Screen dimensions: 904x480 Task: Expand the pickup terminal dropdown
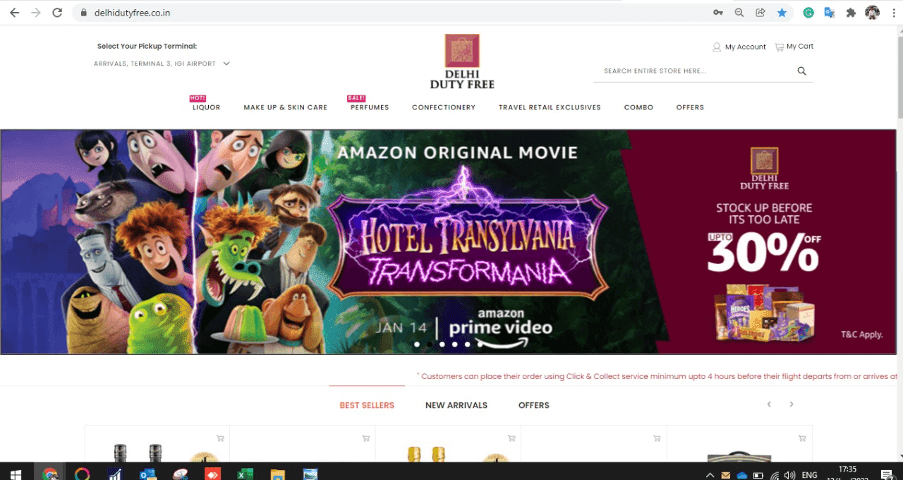[x=162, y=63]
